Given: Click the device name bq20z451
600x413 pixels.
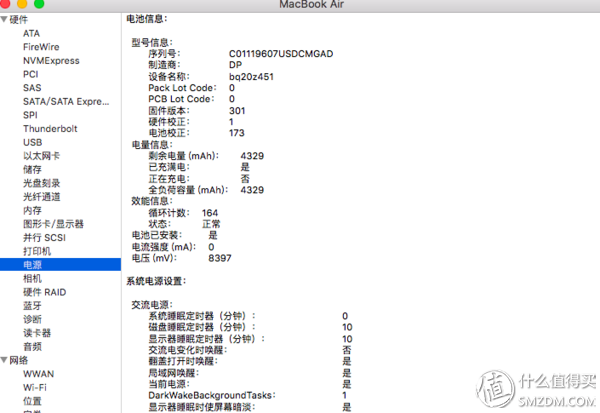Looking at the screenshot, I should click(251, 77).
